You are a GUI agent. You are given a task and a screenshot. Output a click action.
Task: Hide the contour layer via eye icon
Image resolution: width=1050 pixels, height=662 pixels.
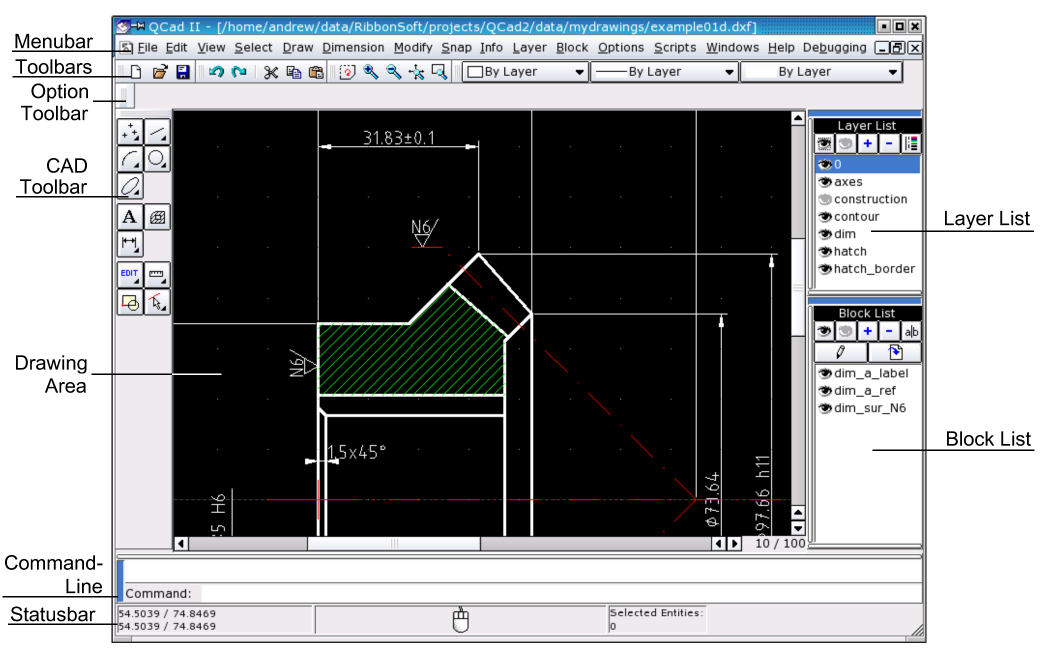[826, 217]
